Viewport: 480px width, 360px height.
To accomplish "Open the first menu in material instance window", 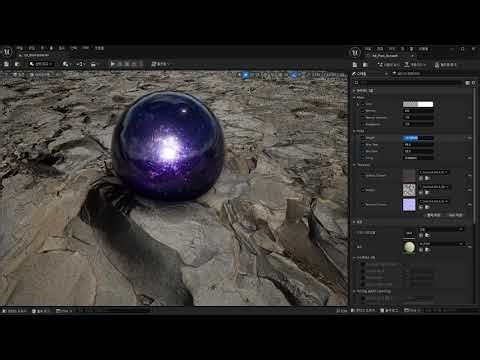I will (367, 49).
